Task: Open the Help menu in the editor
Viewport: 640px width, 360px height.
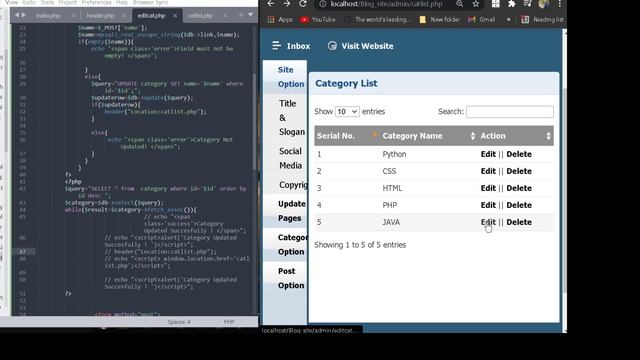Action: click(x=122, y=2)
